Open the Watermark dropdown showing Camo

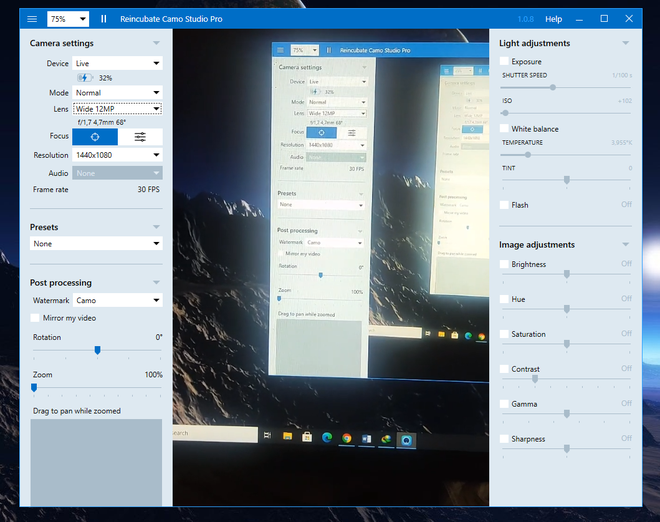click(117, 301)
